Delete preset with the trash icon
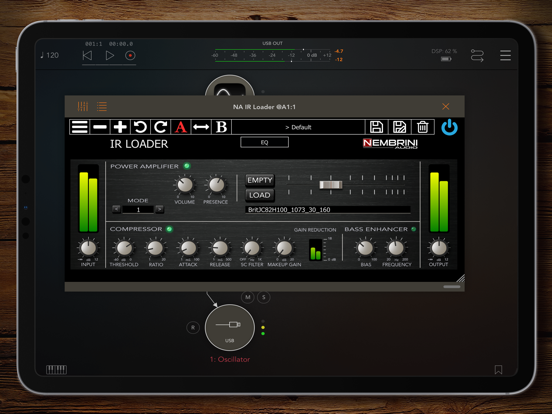This screenshot has width=552, height=414. click(x=422, y=127)
